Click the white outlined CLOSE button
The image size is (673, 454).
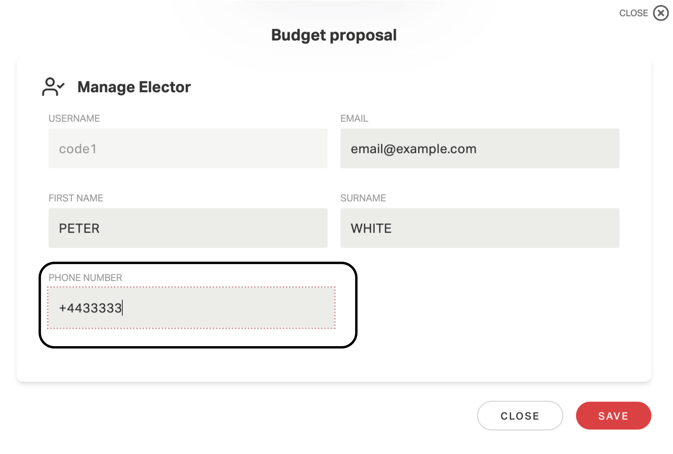pos(520,415)
